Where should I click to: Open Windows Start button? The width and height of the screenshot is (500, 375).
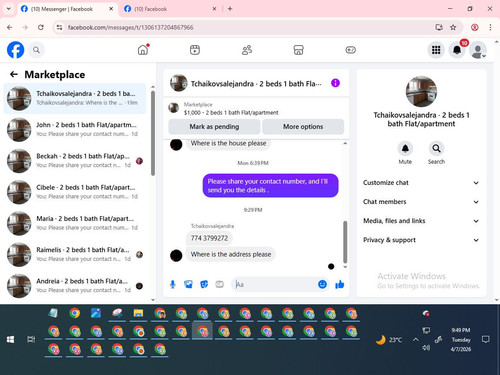[10, 339]
